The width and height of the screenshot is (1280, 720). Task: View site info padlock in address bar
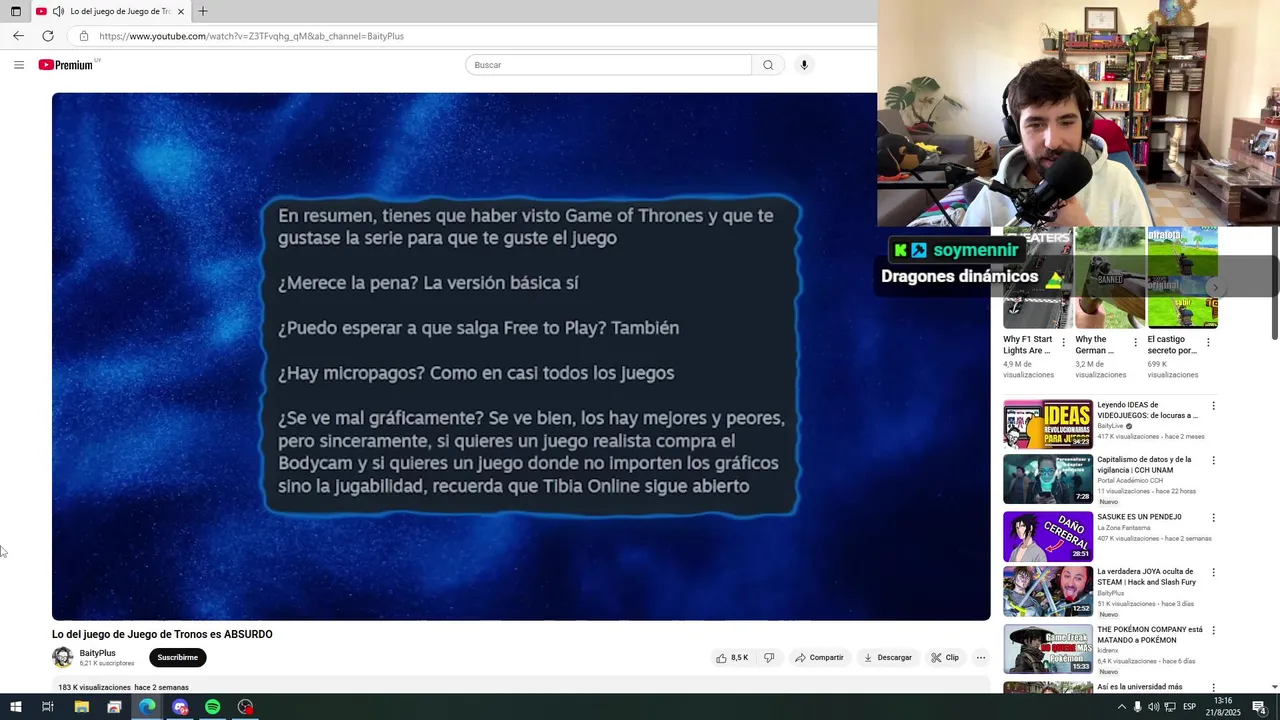[x=84, y=36]
